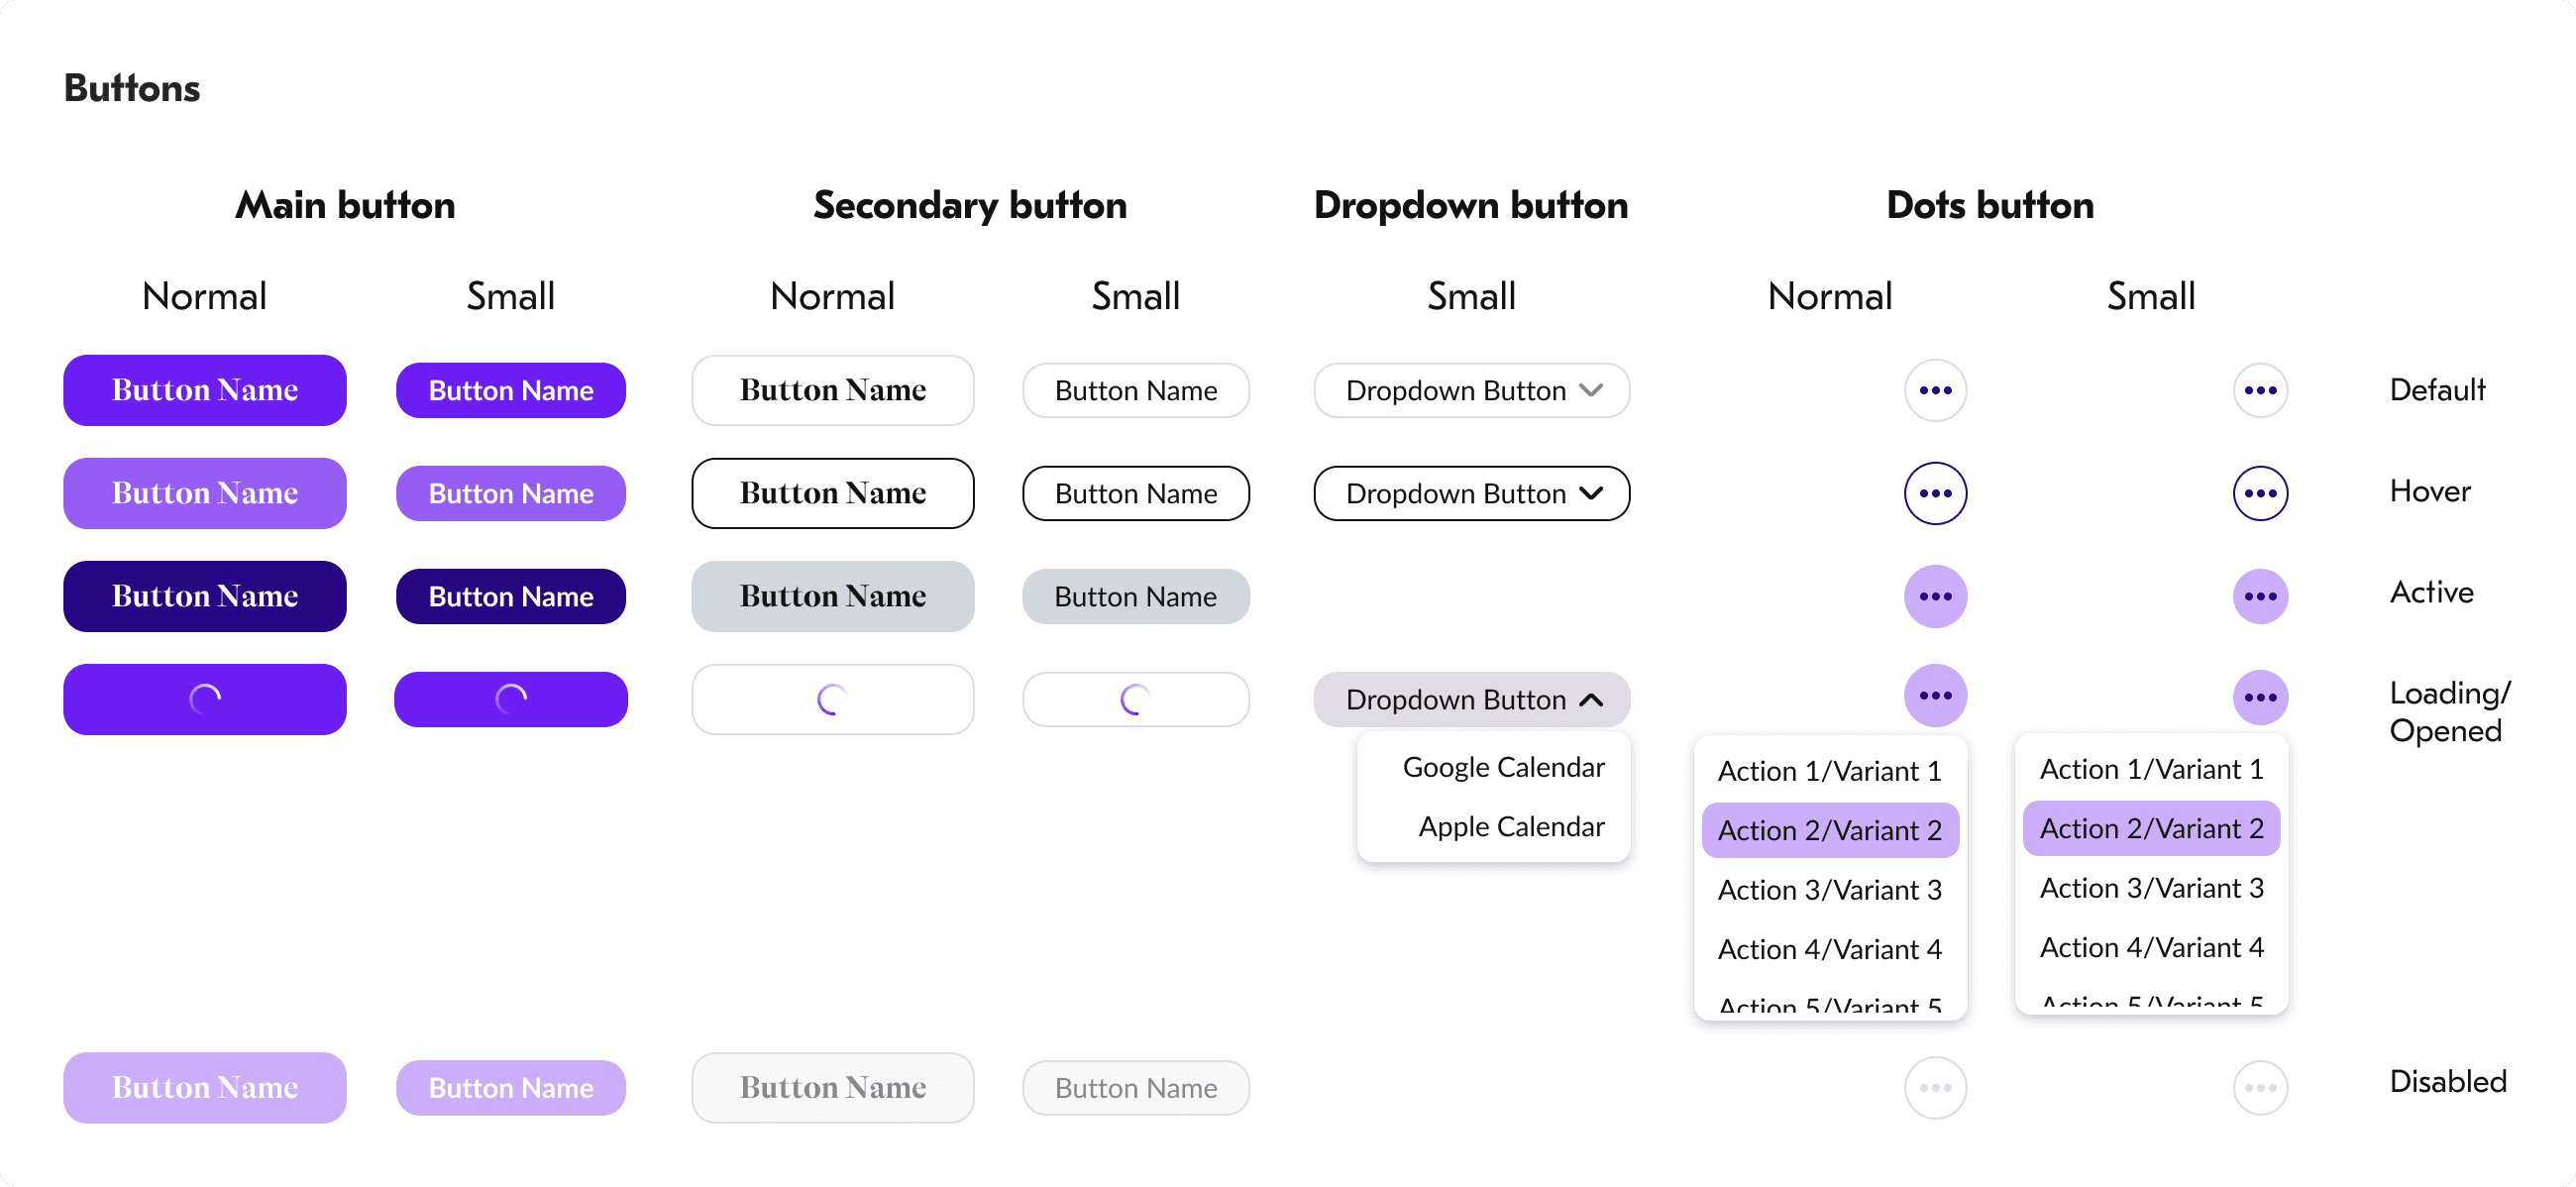2576x1187 pixels.
Task: Click the active-state small dots button
Action: pyautogui.click(x=2259, y=596)
